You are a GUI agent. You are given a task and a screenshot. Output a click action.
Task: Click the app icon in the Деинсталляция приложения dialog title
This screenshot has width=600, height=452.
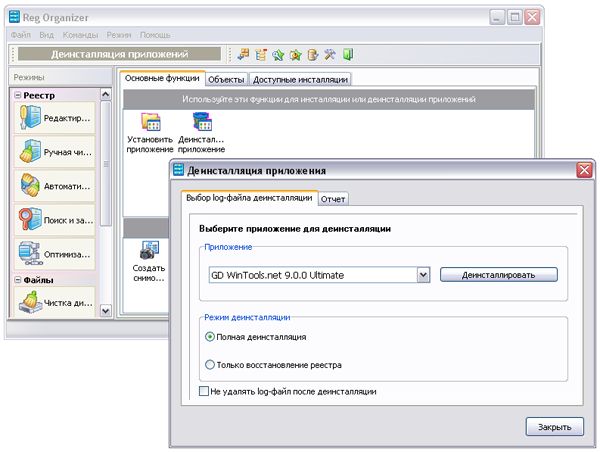point(178,170)
